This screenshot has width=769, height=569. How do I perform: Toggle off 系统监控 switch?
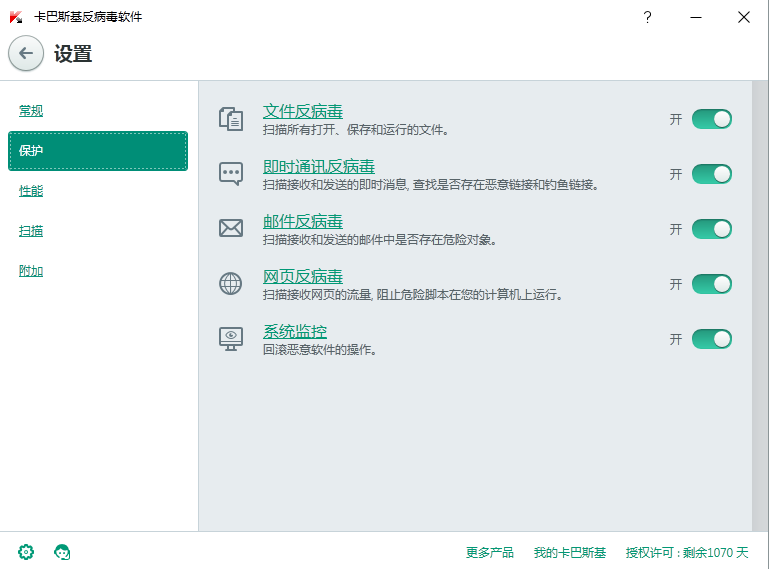click(x=712, y=339)
